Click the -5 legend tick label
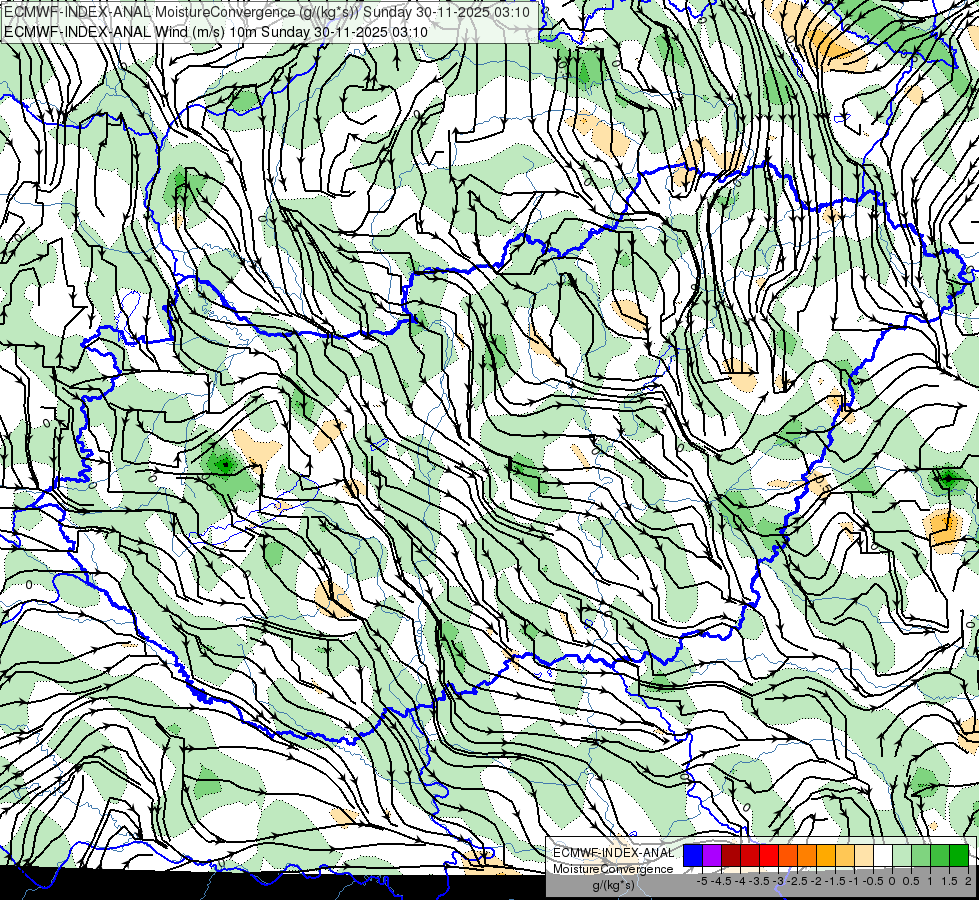 click(x=702, y=881)
